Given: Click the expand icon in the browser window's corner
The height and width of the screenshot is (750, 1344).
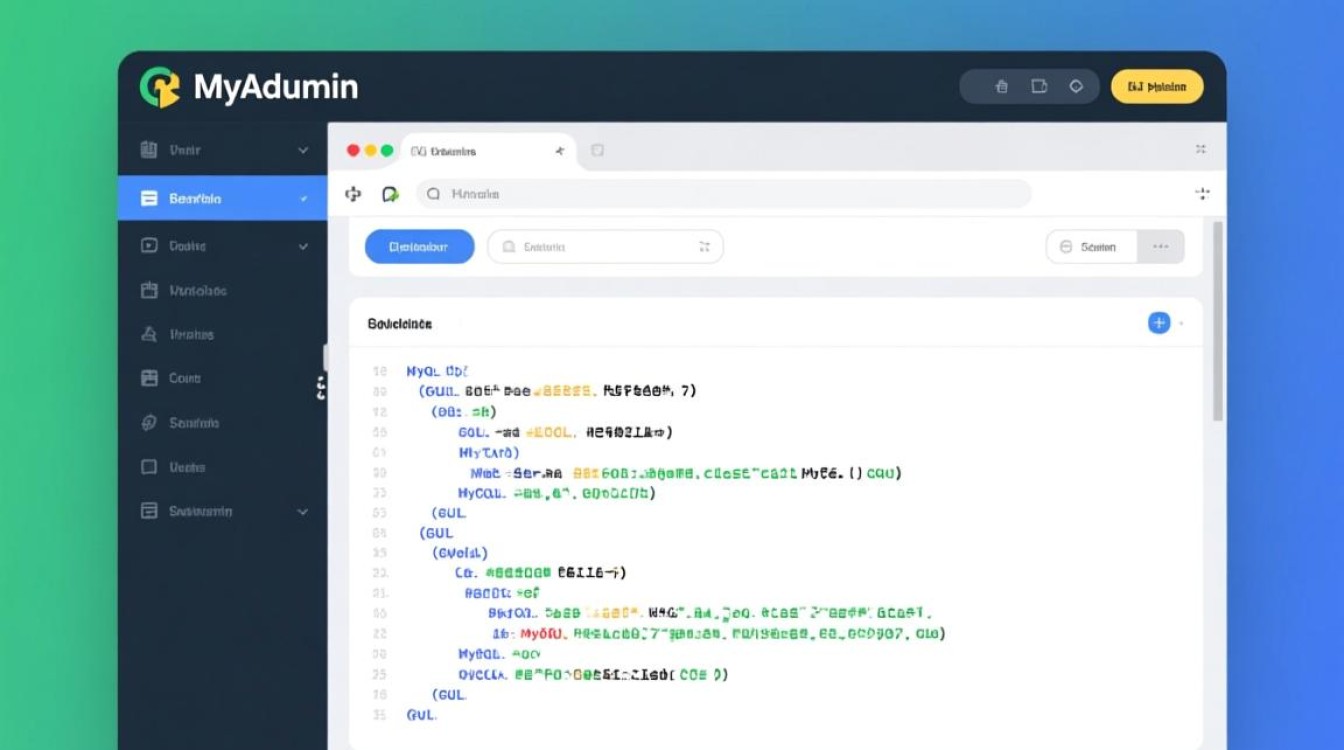Looking at the screenshot, I should (1201, 150).
